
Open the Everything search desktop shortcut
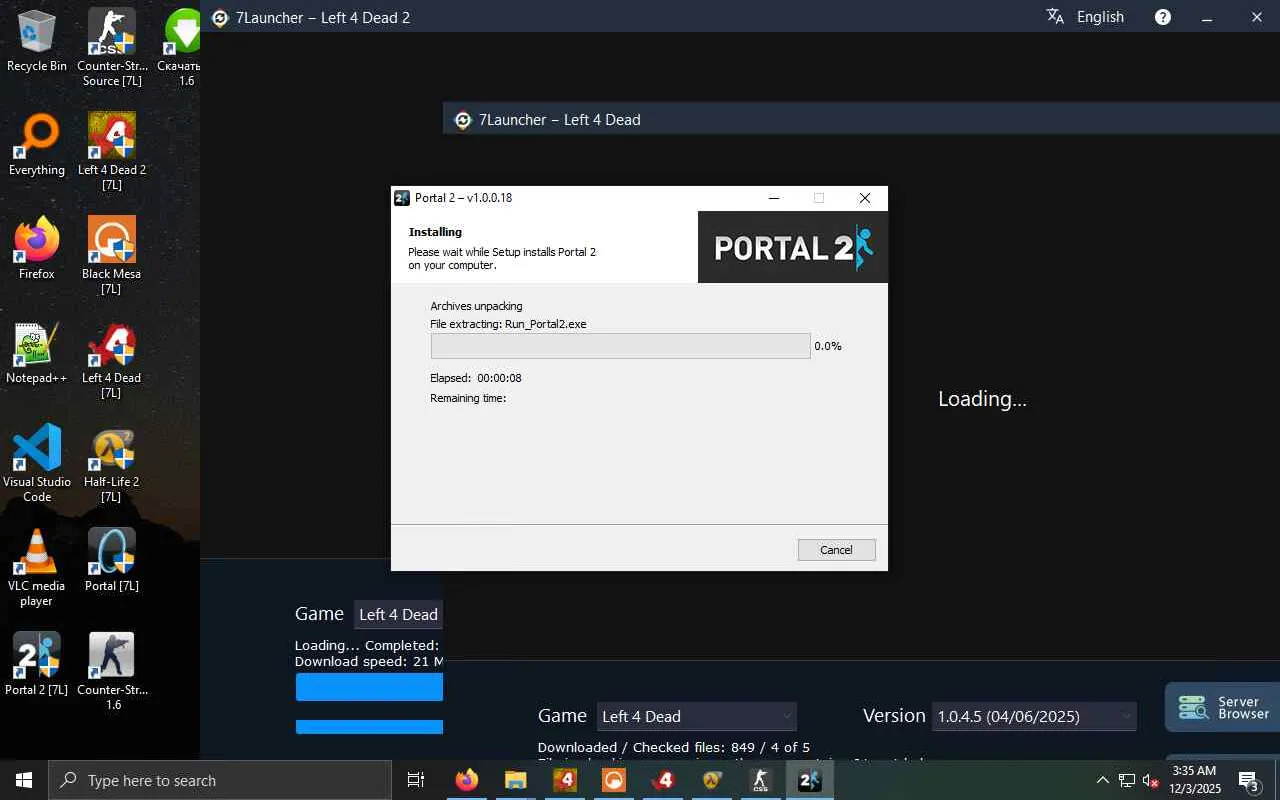pos(37,146)
